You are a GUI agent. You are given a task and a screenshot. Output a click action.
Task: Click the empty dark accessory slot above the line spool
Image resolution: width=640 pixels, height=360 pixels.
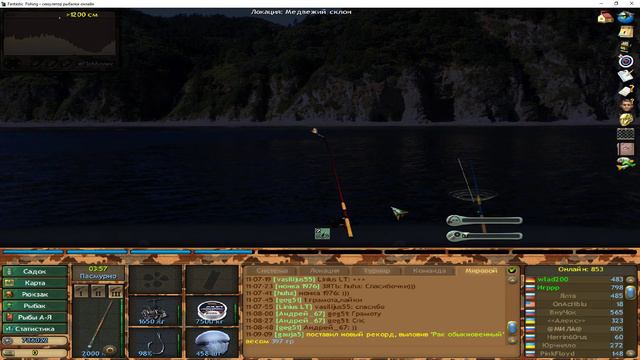[212, 280]
